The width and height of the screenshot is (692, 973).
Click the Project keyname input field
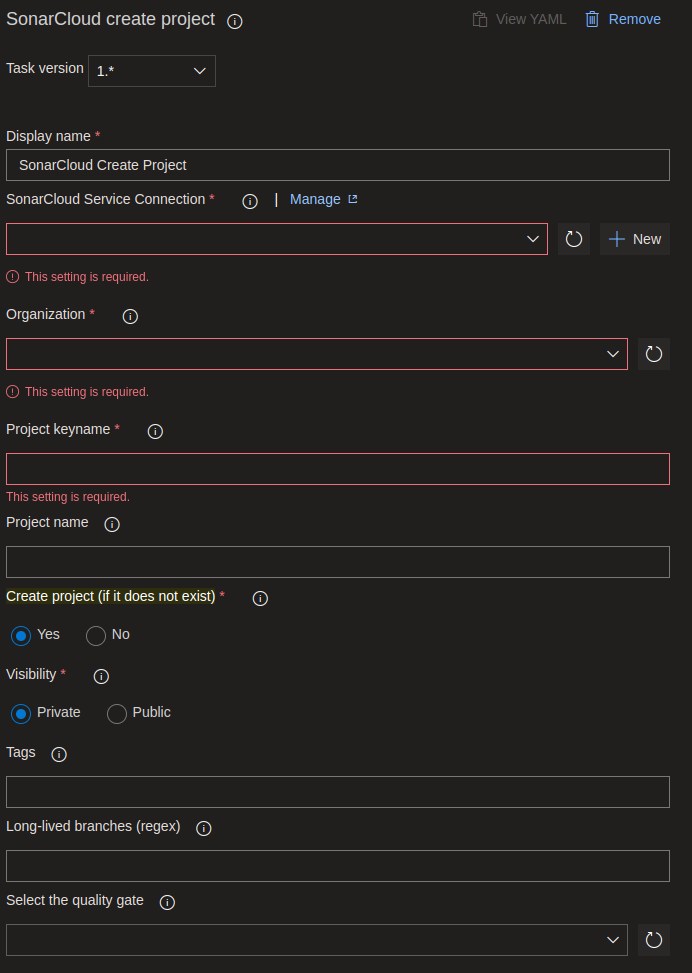(x=338, y=469)
